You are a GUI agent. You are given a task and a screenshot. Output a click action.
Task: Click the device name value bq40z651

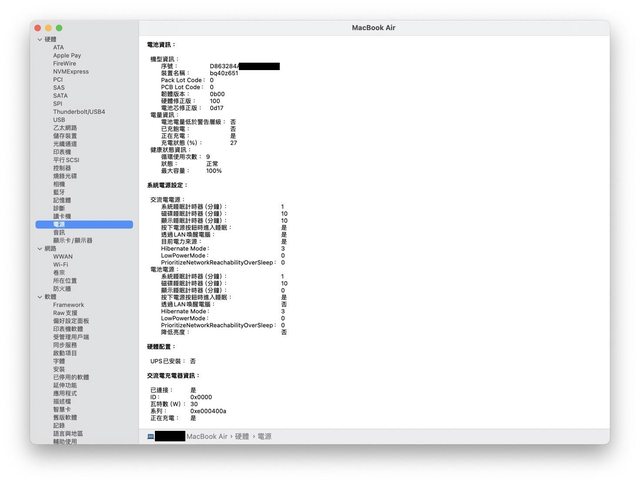pos(224,73)
